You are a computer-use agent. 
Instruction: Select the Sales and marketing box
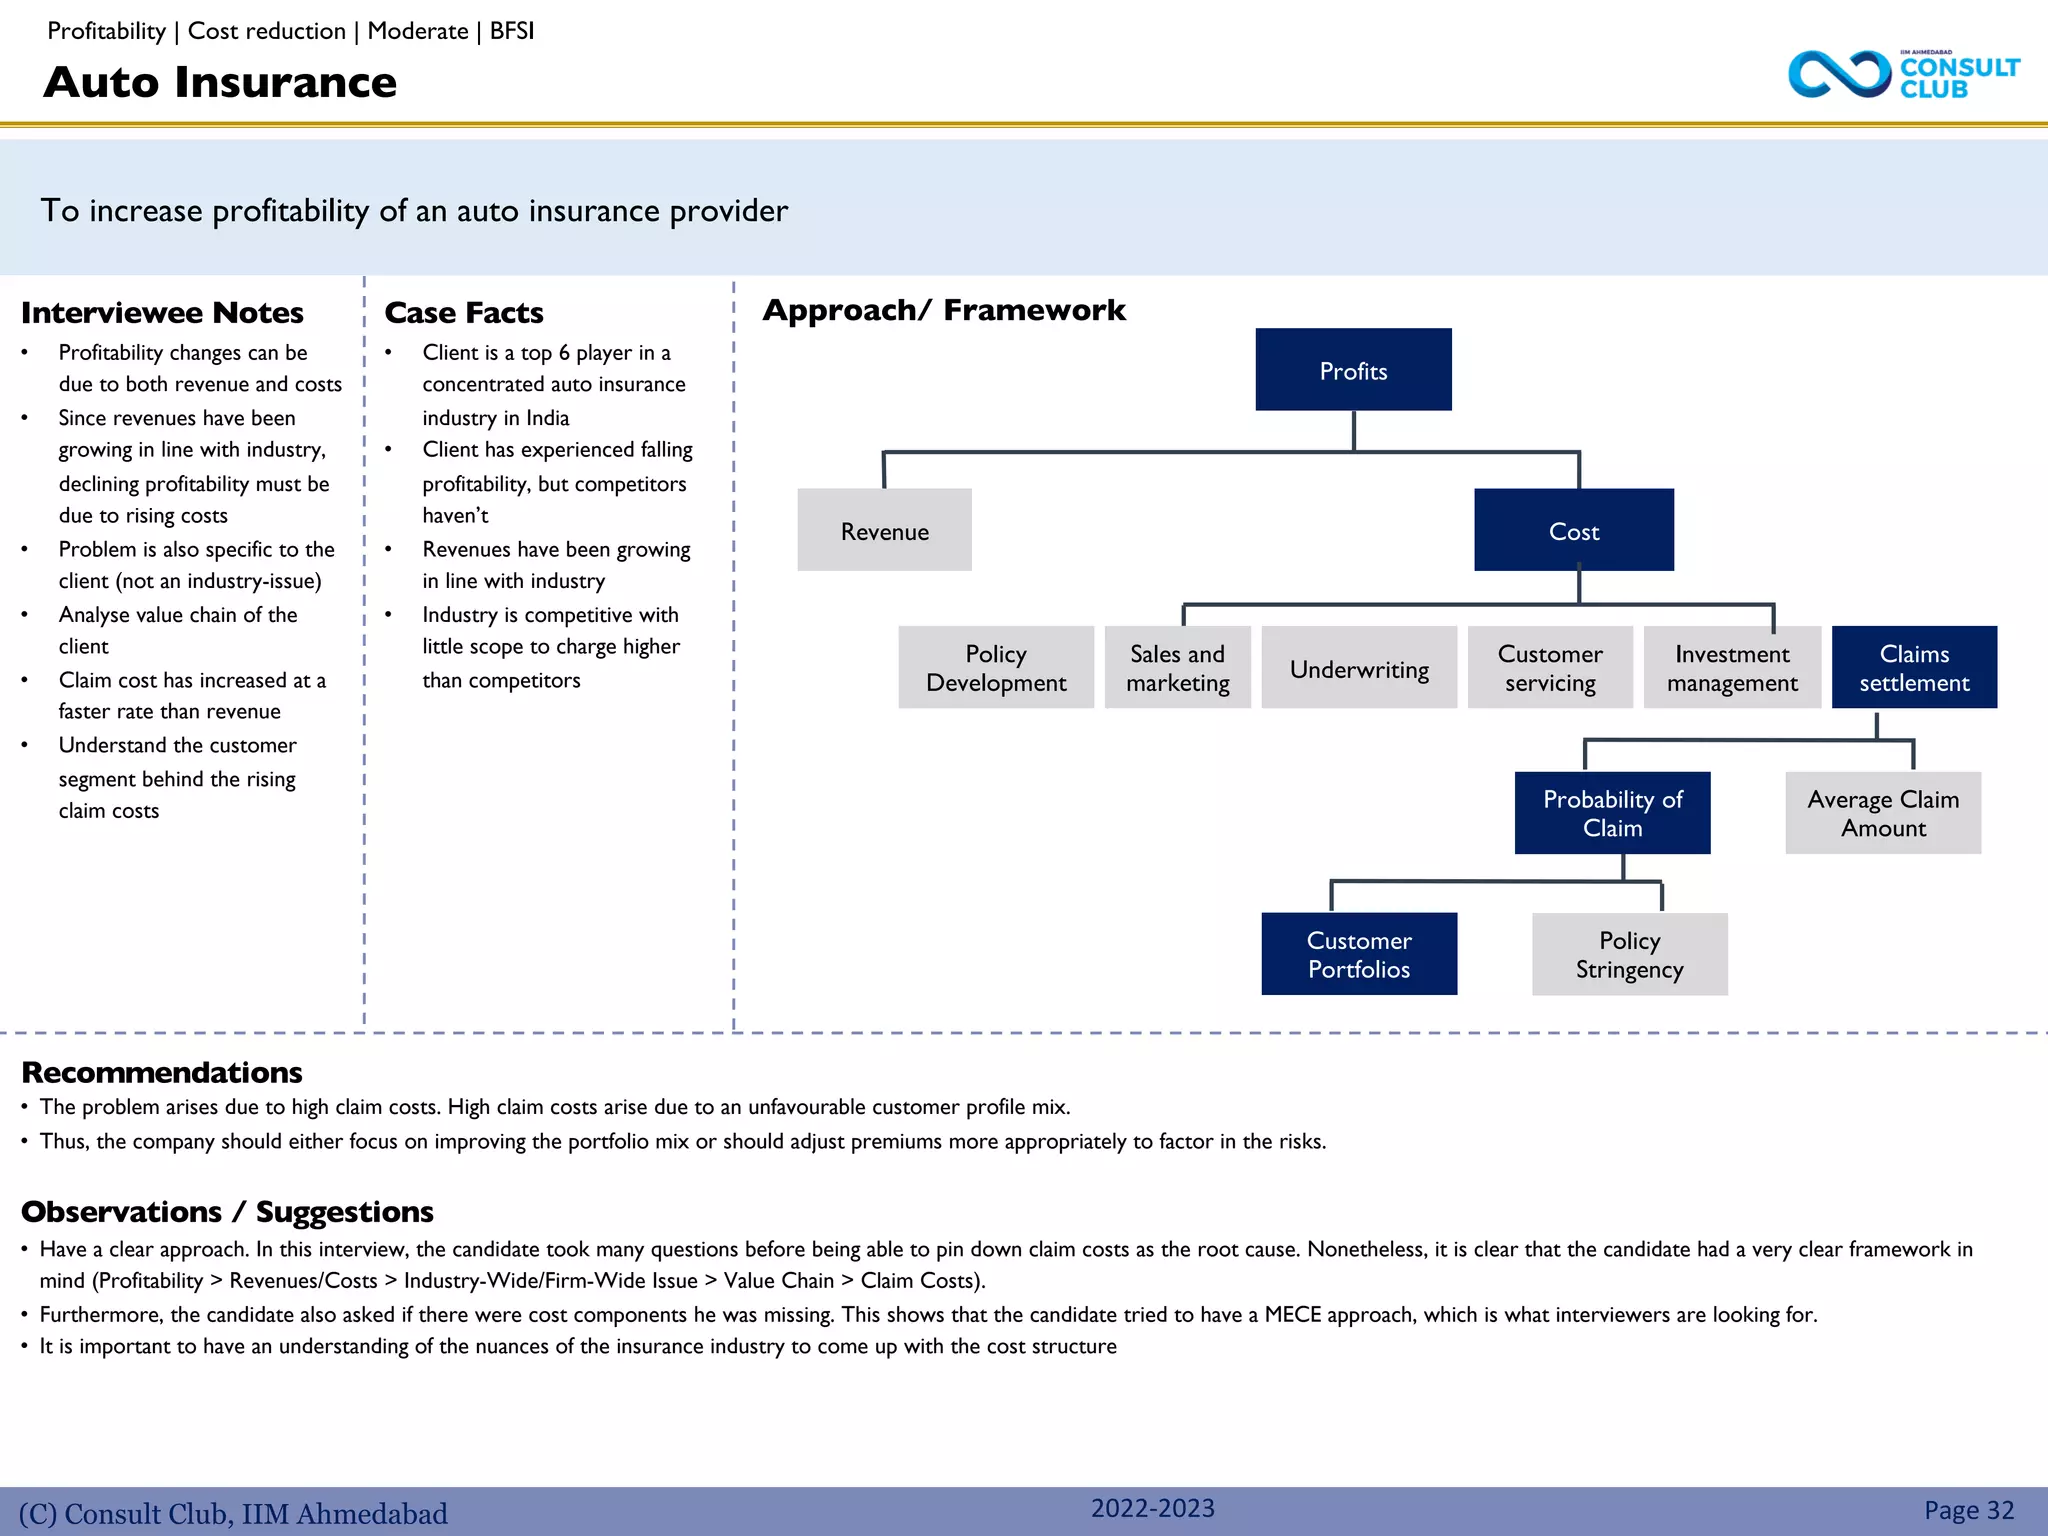(1177, 668)
